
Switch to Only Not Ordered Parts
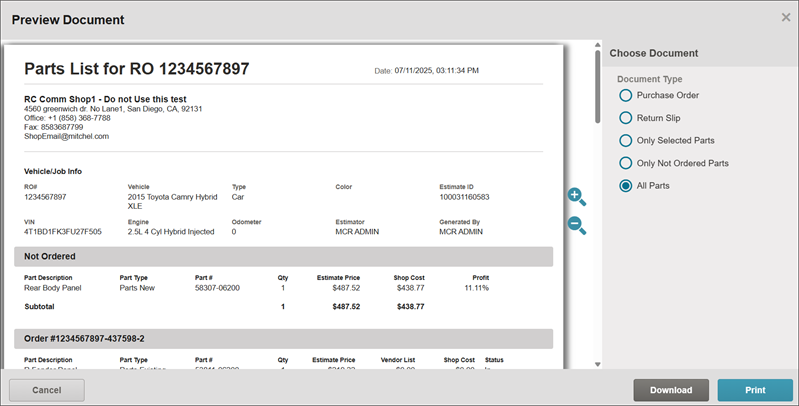(626, 163)
